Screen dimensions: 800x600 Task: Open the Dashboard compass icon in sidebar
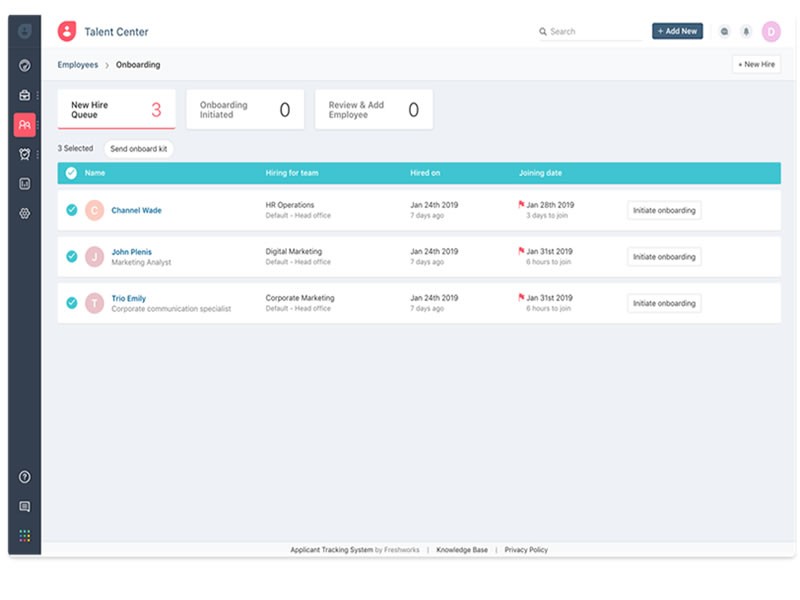[23, 63]
